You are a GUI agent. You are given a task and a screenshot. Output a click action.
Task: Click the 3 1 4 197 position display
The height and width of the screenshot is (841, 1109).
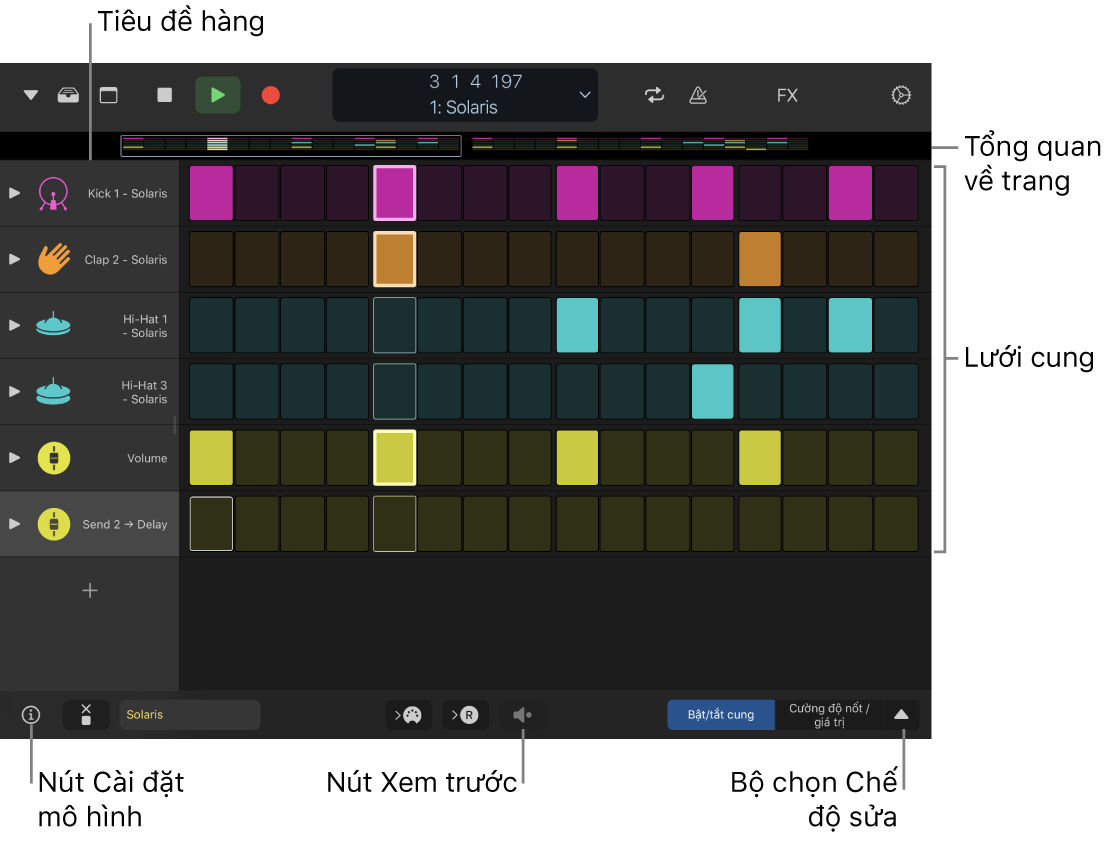click(475, 82)
